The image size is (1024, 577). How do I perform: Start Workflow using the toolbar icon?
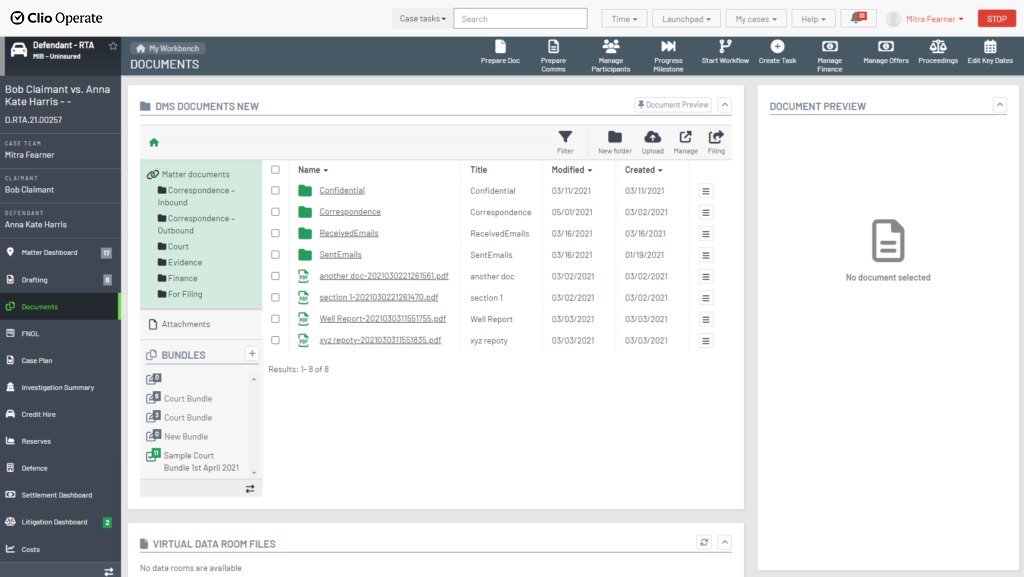click(725, 47)
